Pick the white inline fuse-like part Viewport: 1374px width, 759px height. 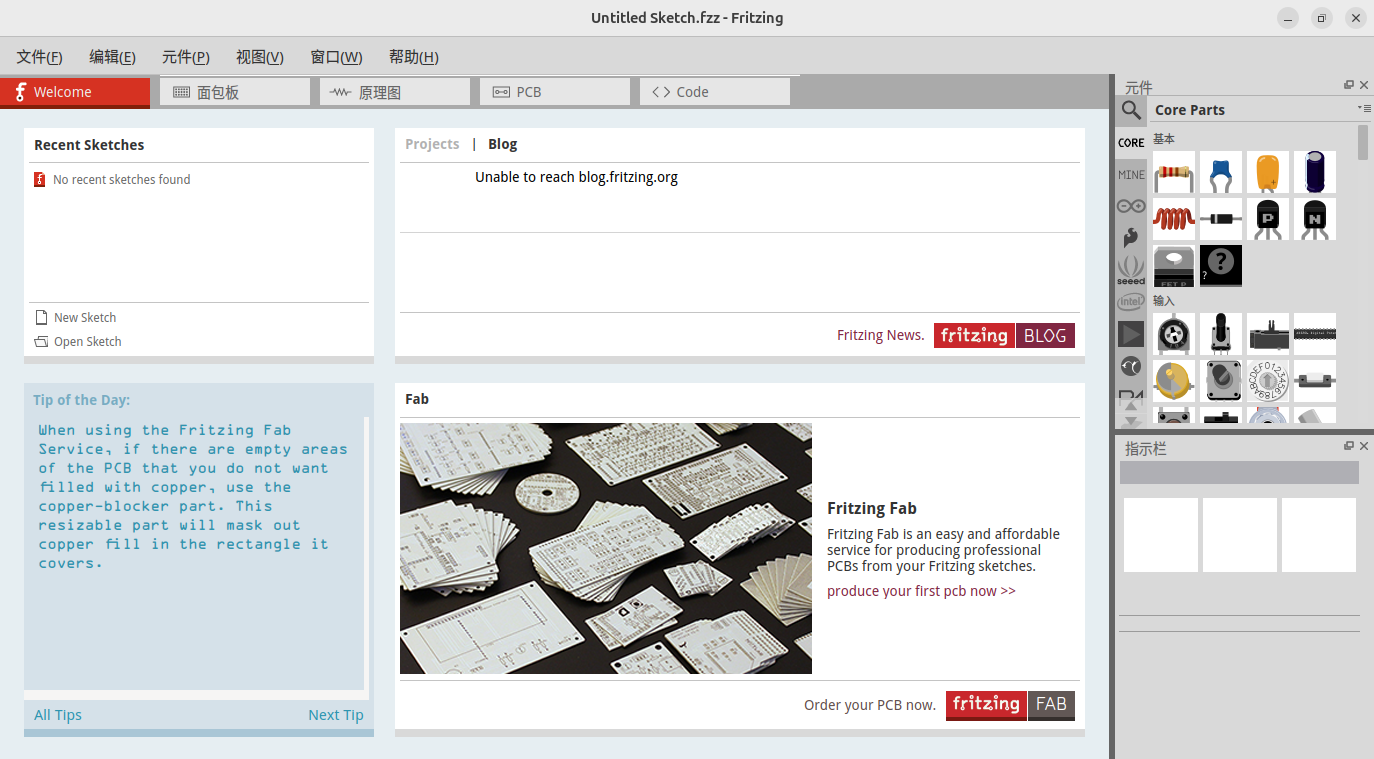click(1315, 381)
